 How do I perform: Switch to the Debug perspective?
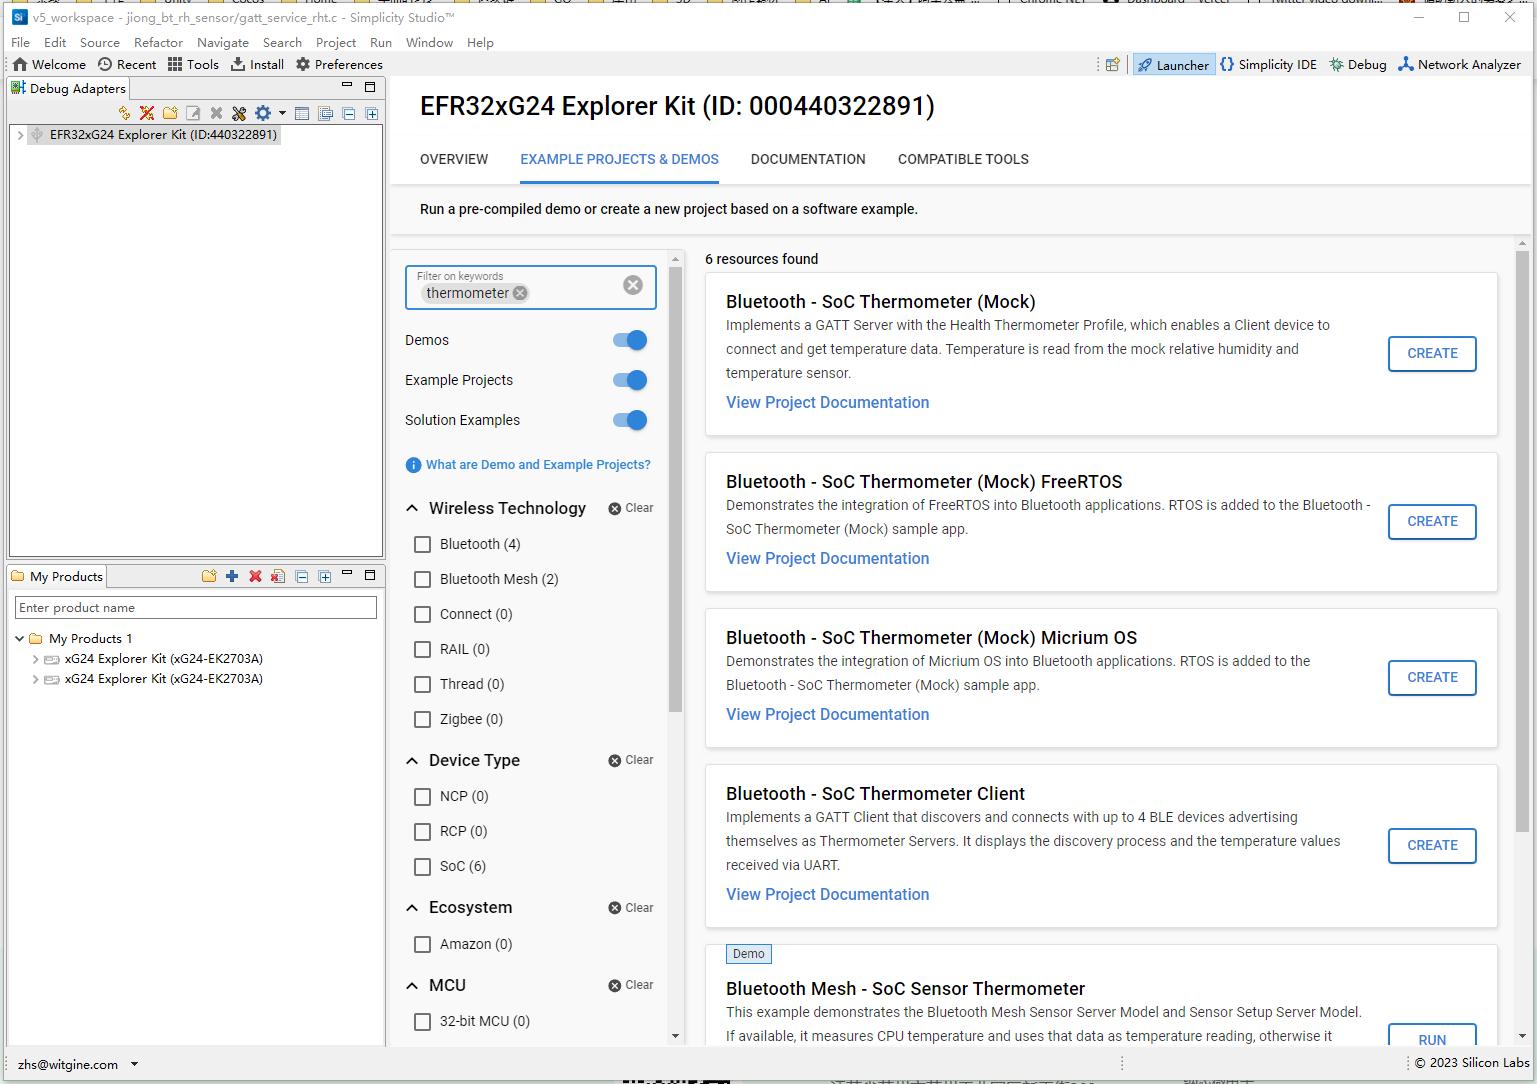coord(1357,64)
